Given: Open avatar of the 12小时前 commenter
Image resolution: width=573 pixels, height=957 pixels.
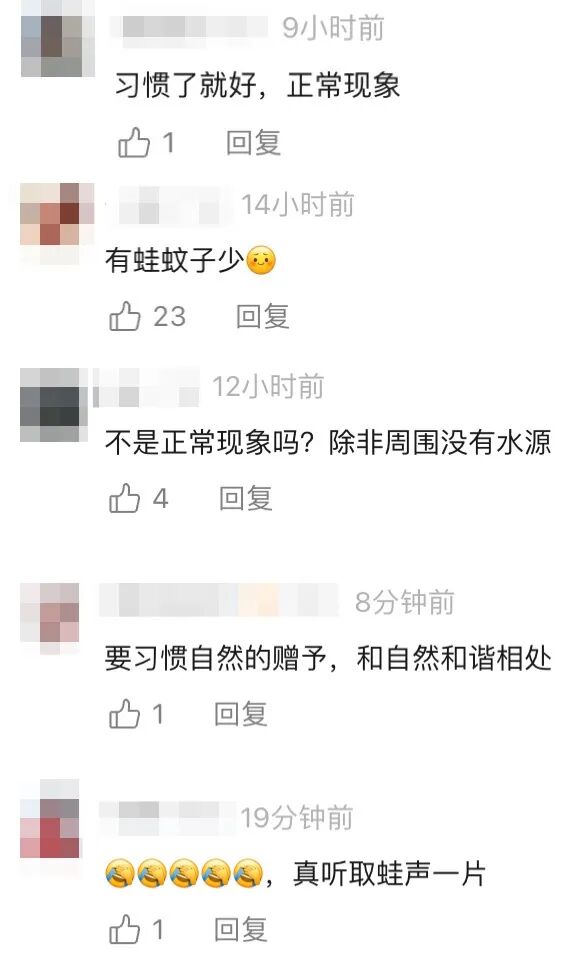Looking at the screenshot, I should point(54,405).
